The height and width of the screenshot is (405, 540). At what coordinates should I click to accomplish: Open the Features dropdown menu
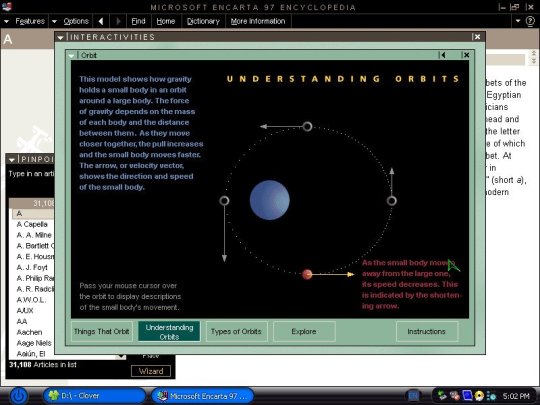click(25, 21)
